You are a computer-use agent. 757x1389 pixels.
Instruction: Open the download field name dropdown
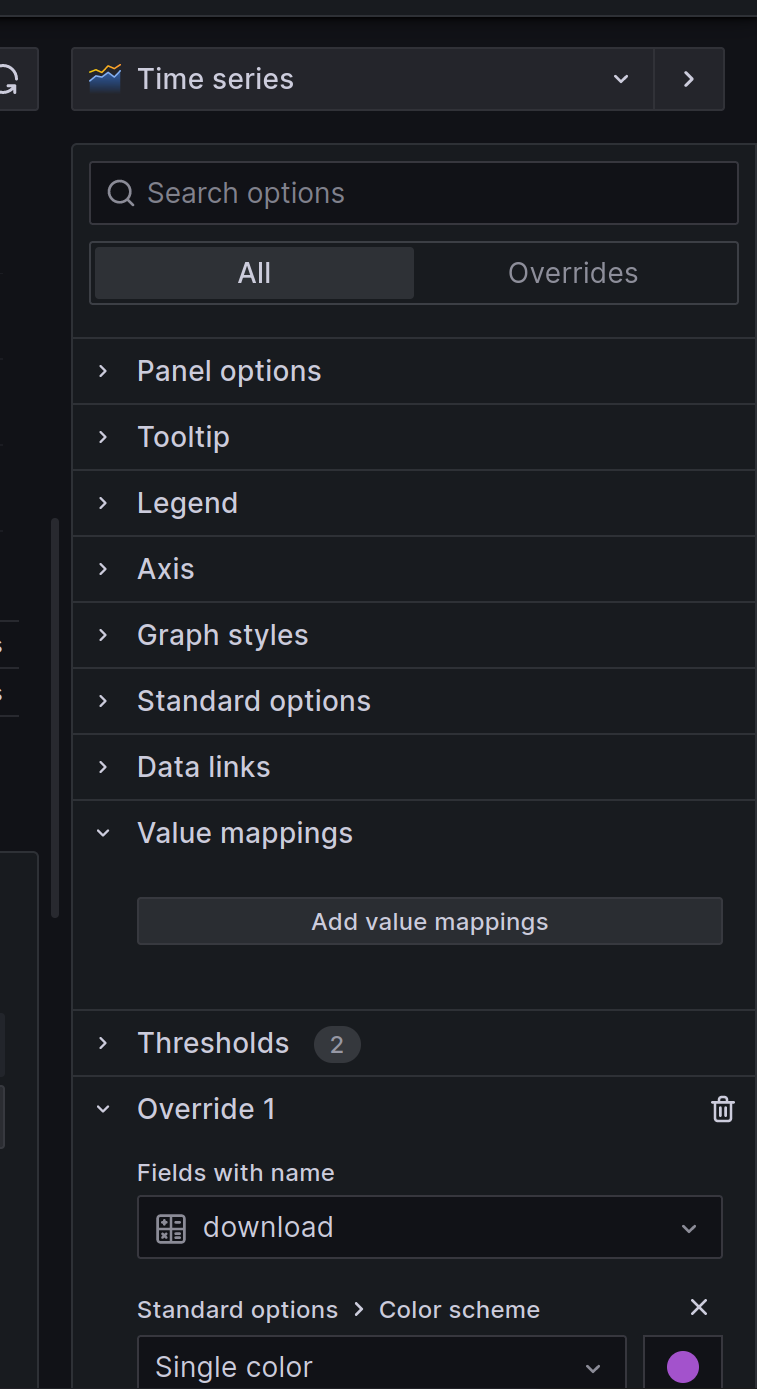[429, 1227]
